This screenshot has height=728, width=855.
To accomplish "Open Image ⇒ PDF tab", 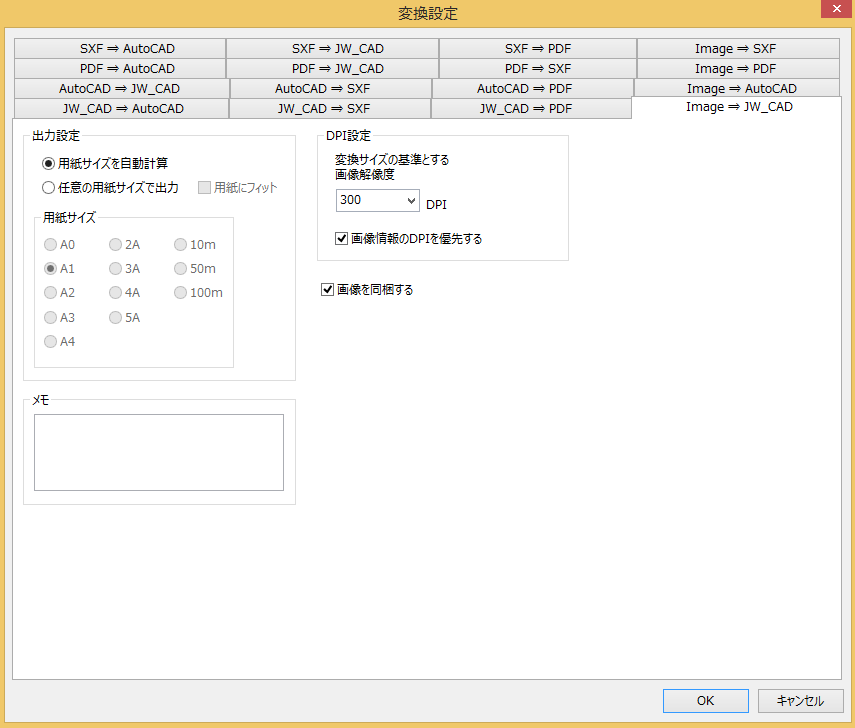I will tap(738, 69).
